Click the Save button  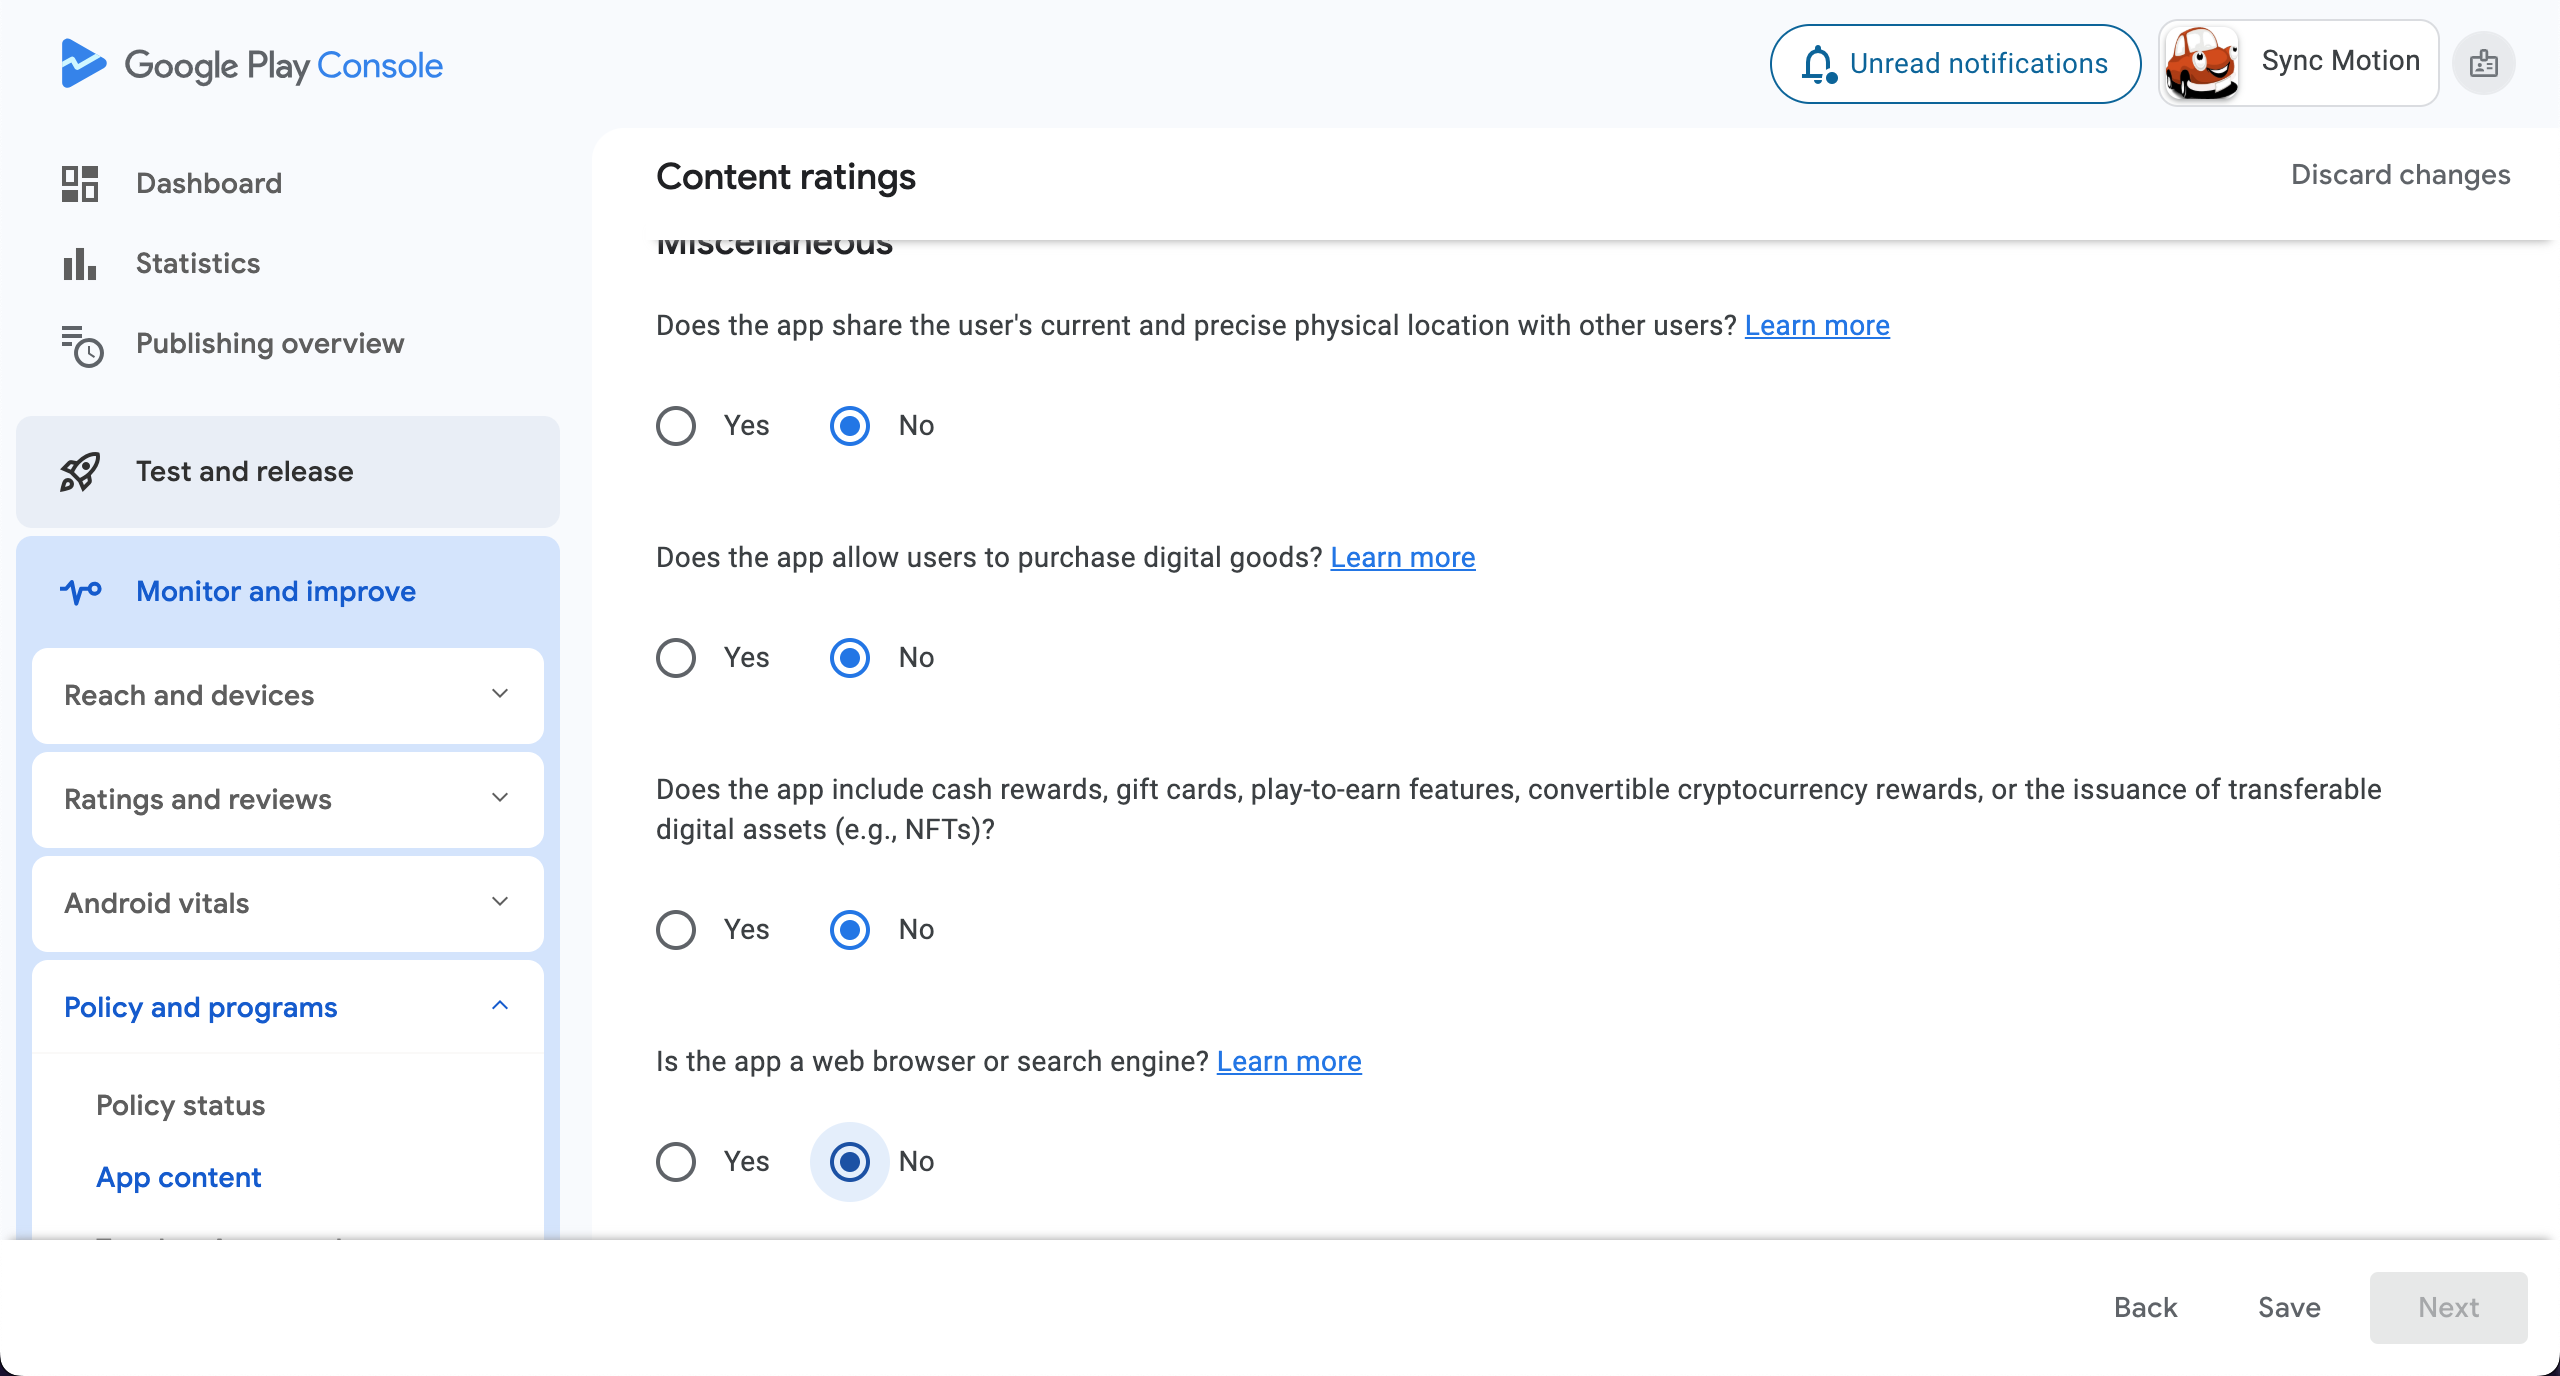click(x=2289, y=1308)
